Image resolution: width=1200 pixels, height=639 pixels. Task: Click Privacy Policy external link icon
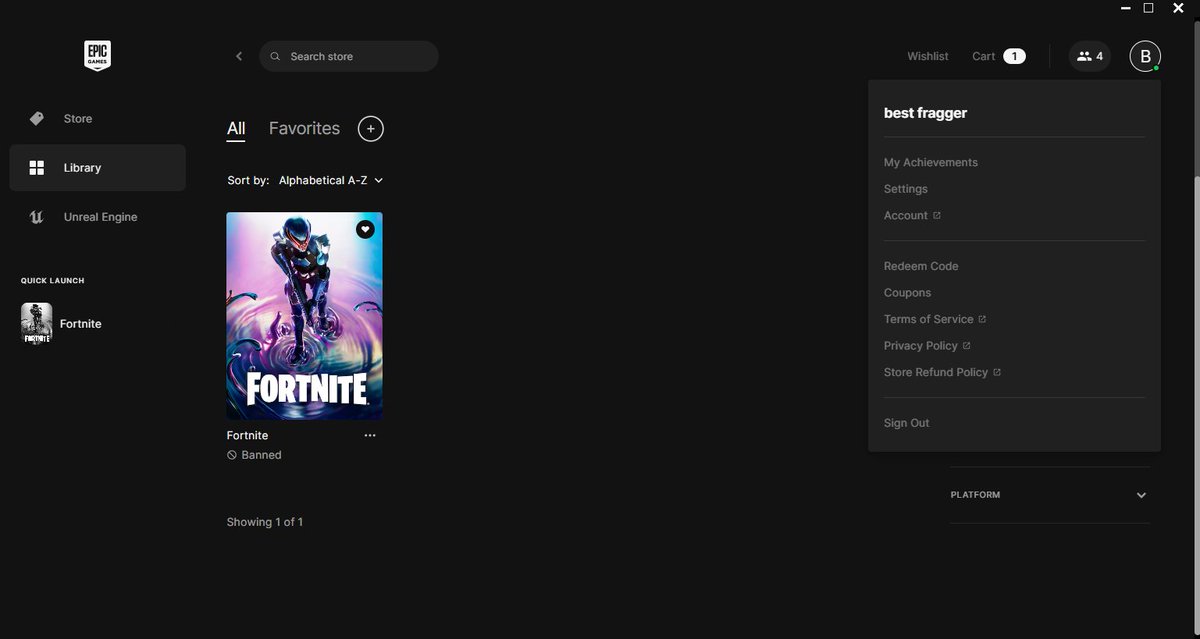click(x=966, y=346)
